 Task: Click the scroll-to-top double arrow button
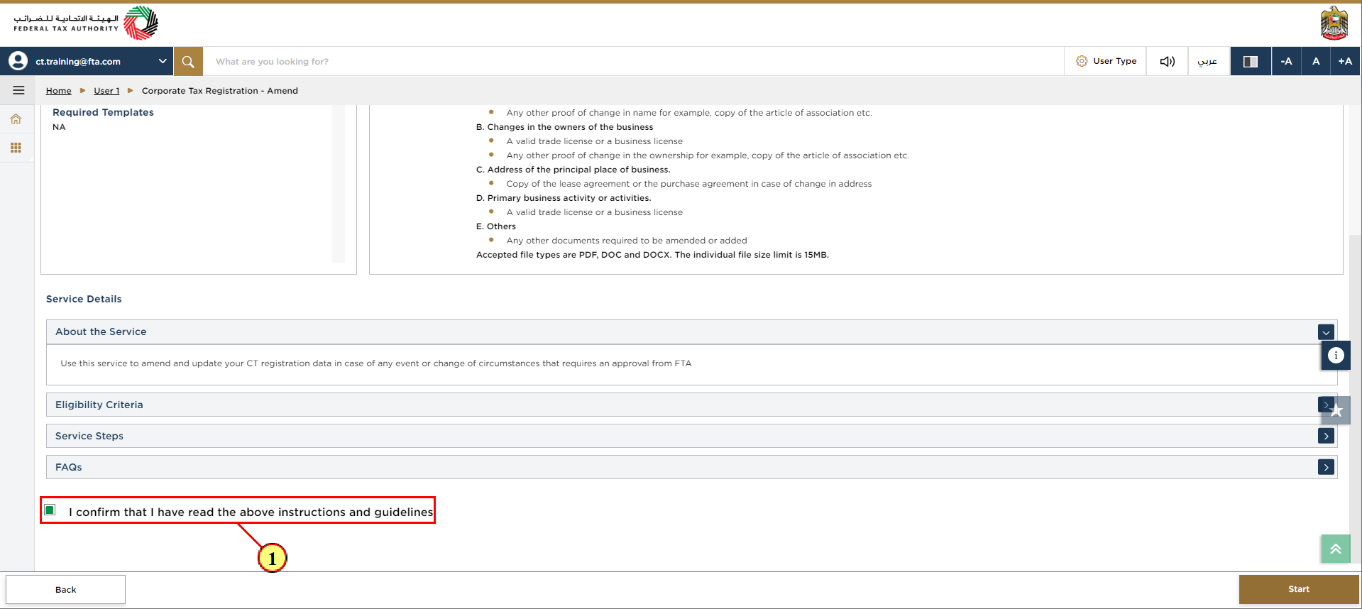point(1335,549)
